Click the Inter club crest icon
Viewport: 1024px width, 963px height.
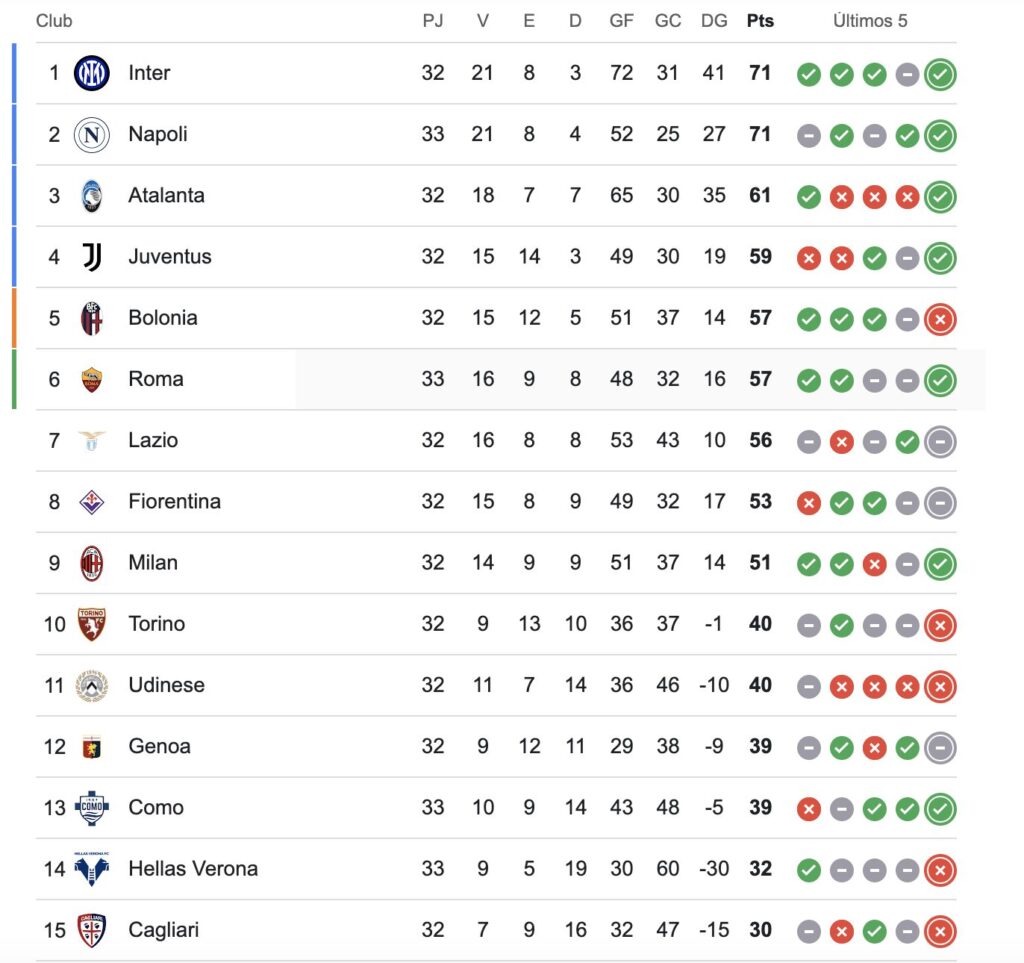[91, 73]
